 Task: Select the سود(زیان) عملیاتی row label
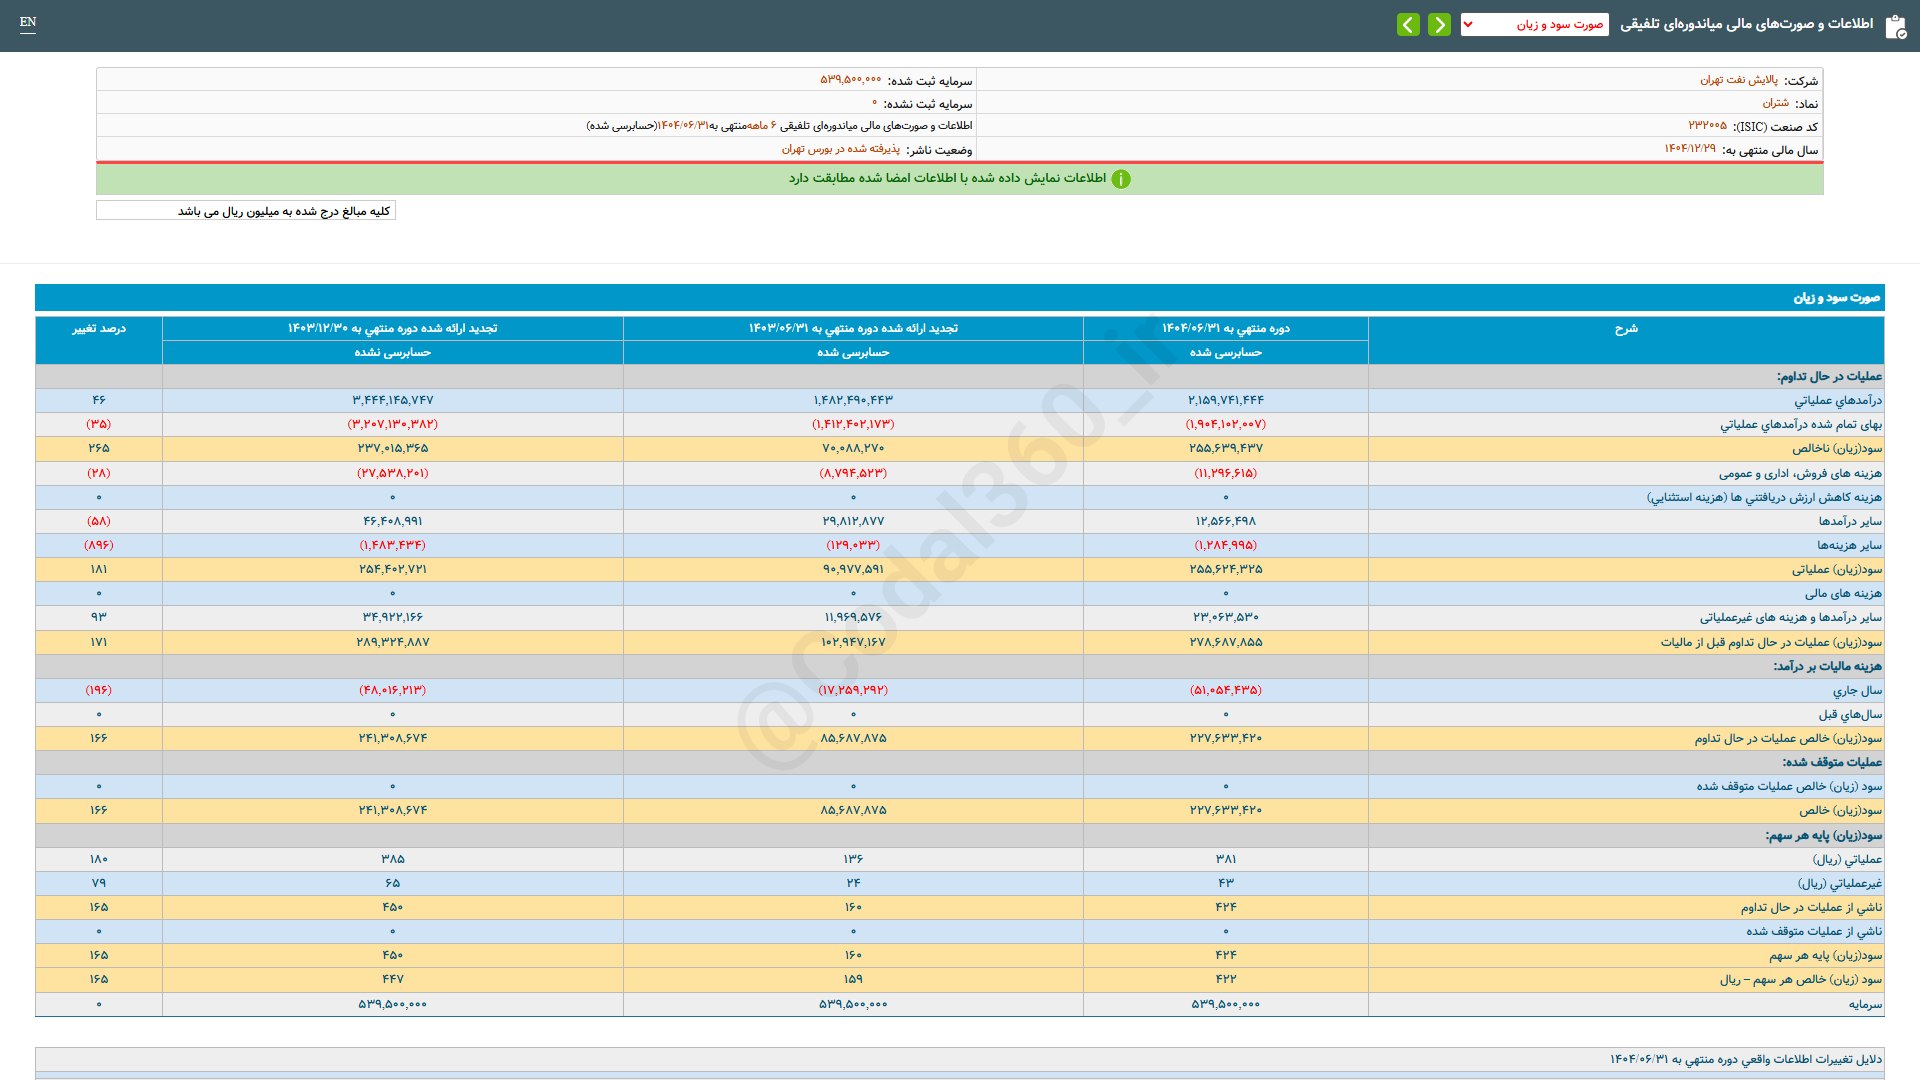[1836, 570]
